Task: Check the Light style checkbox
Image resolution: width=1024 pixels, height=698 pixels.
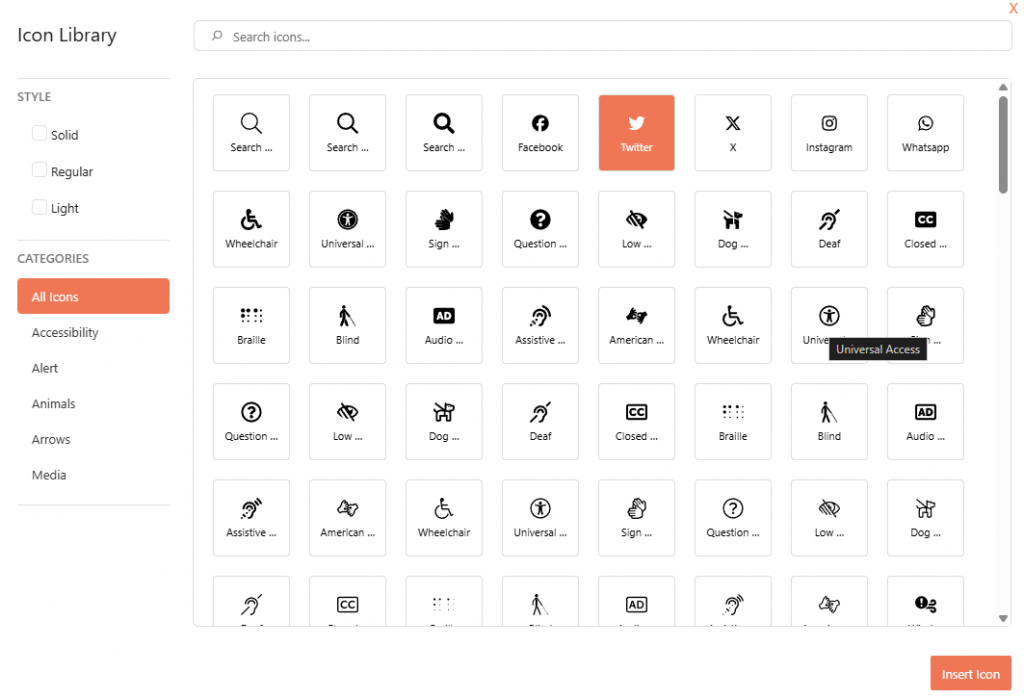Action: coord(40,207)
